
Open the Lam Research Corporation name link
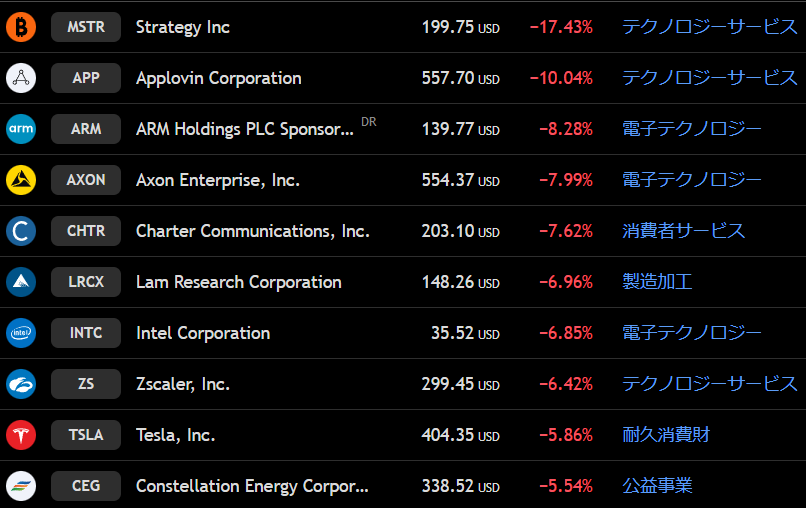point(238,282)
